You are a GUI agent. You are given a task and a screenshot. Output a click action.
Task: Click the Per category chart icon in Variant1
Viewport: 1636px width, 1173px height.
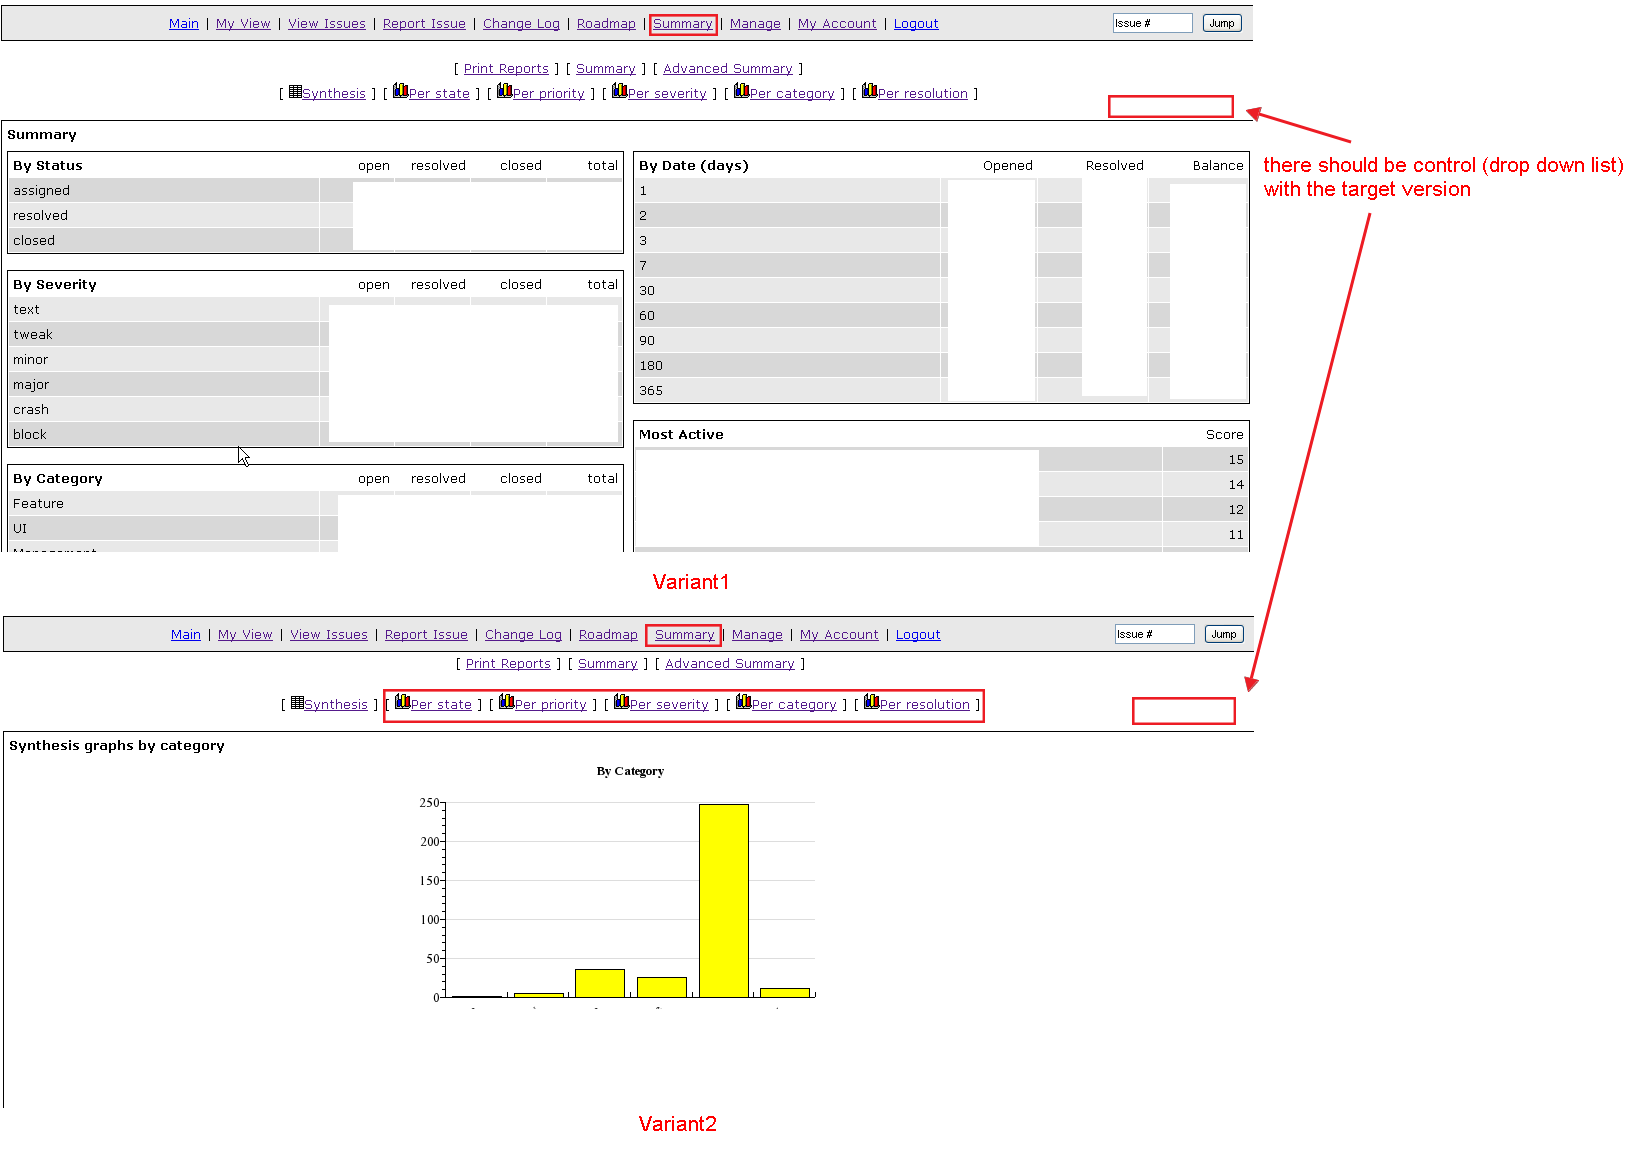tap(741, 91)
